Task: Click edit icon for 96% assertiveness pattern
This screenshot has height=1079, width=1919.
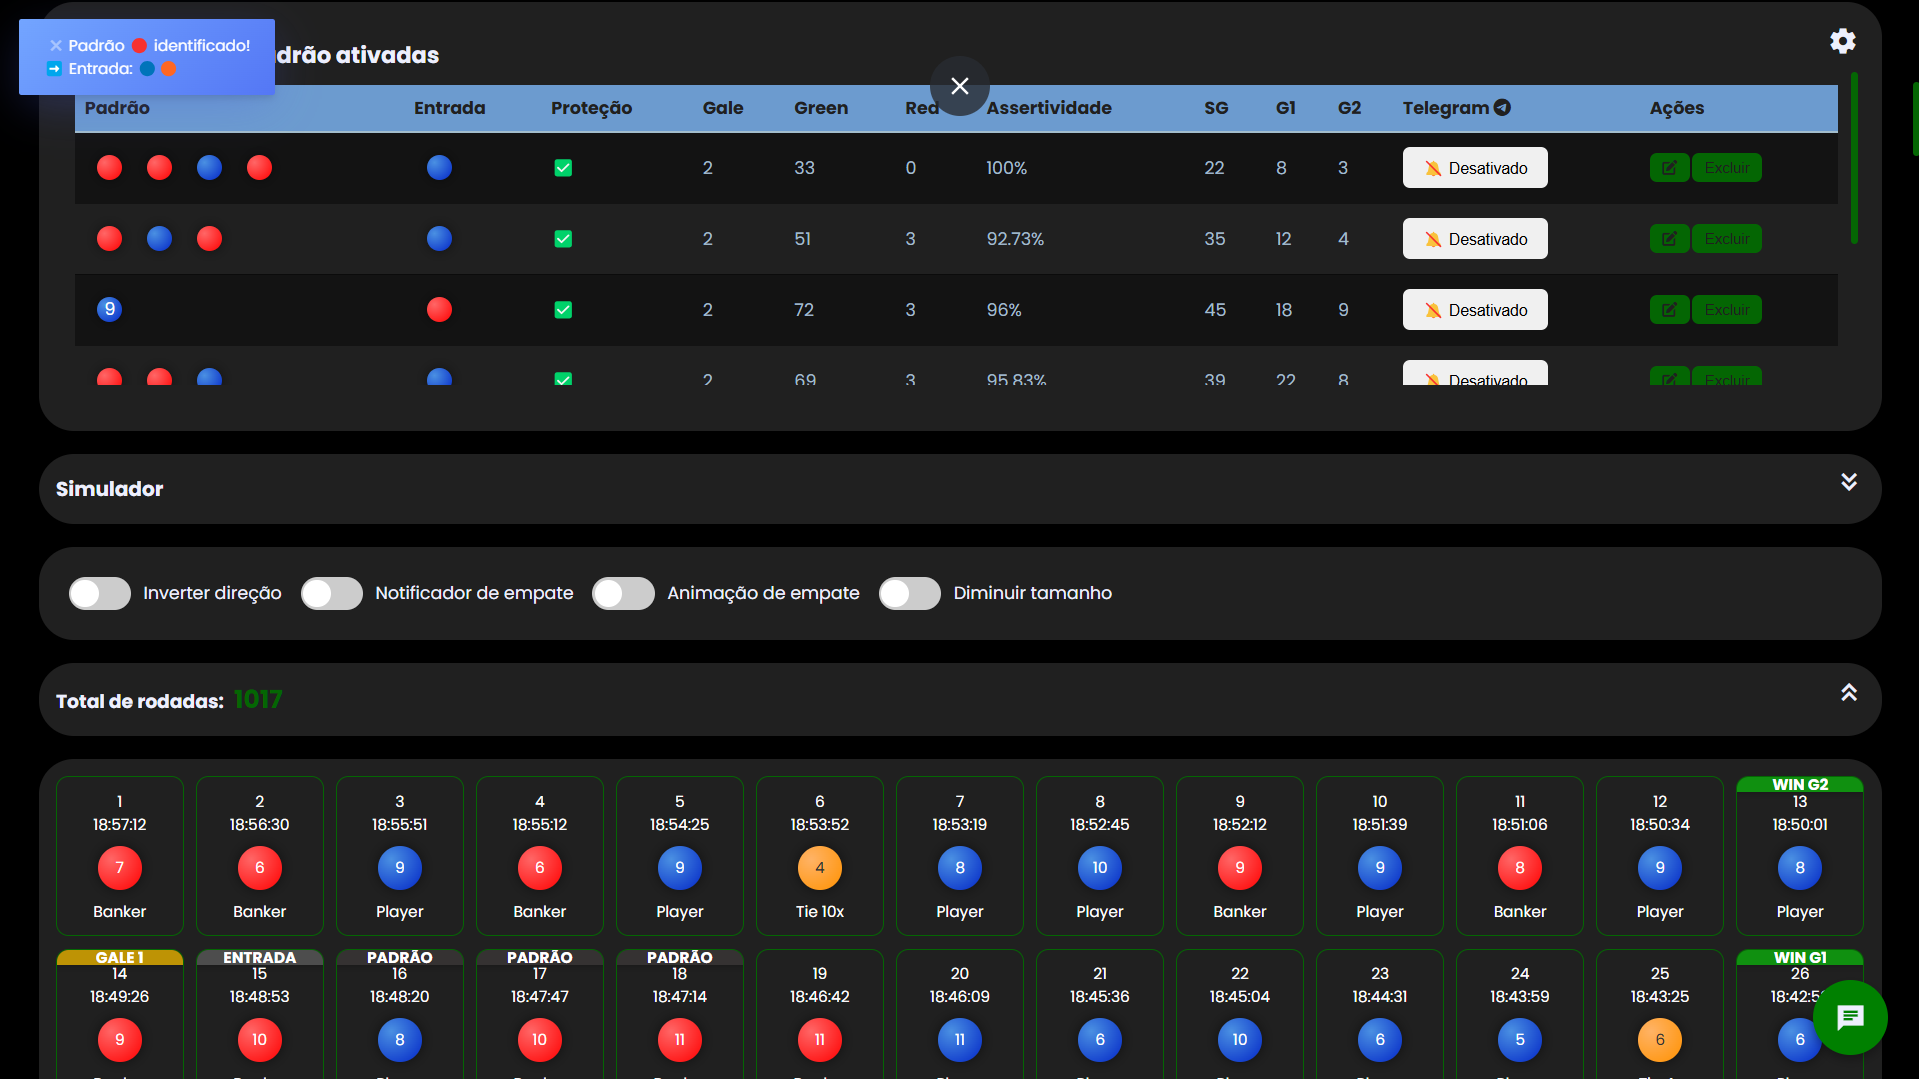Action: coord(1669,310)
